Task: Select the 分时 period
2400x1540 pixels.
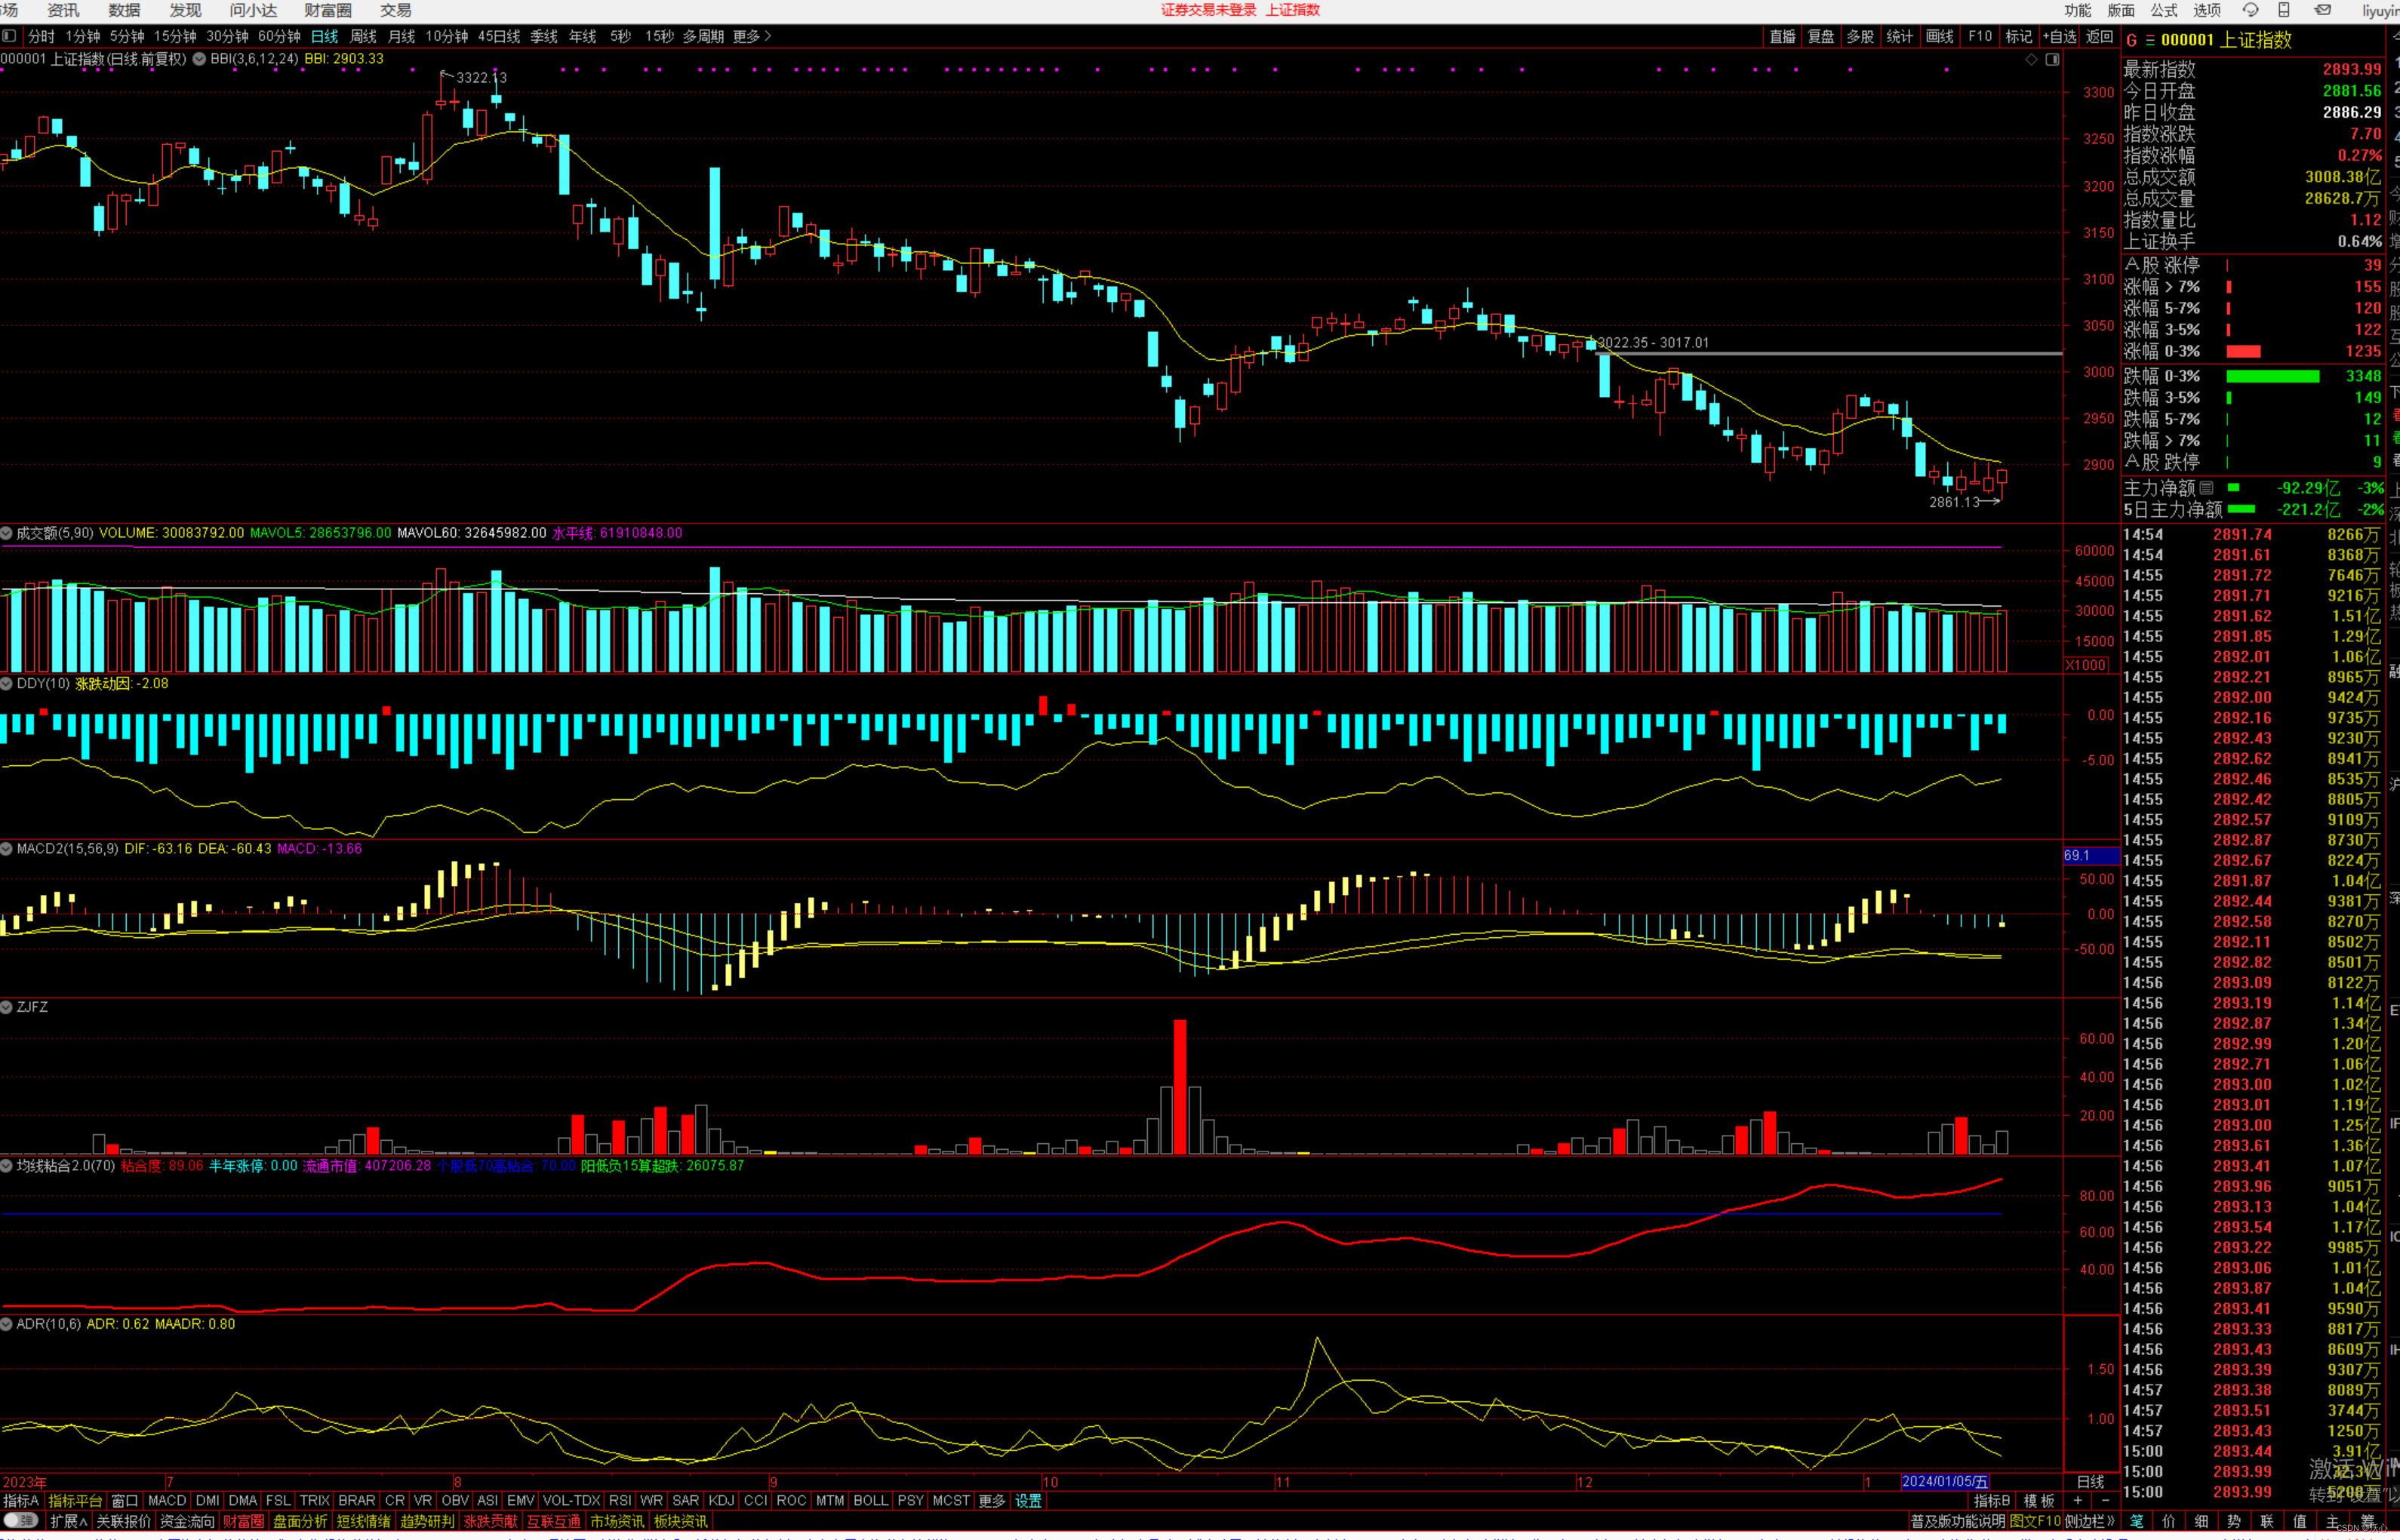Action: [x=41, y=36]
